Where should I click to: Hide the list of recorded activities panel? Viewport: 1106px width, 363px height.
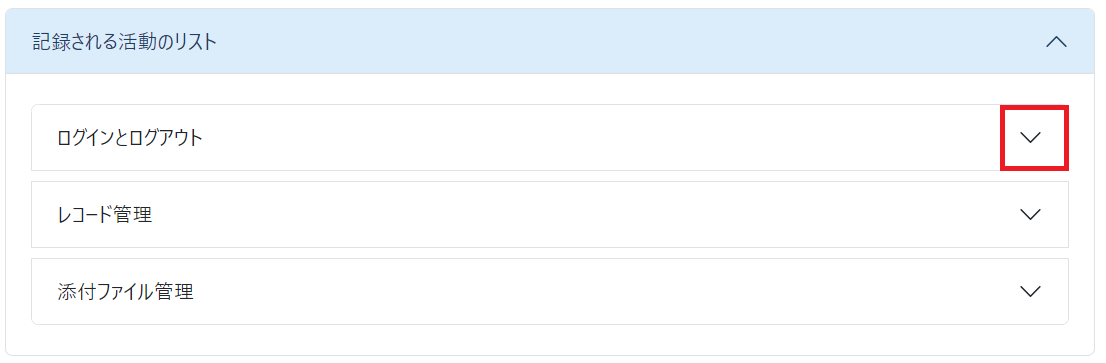point(1056,42)
